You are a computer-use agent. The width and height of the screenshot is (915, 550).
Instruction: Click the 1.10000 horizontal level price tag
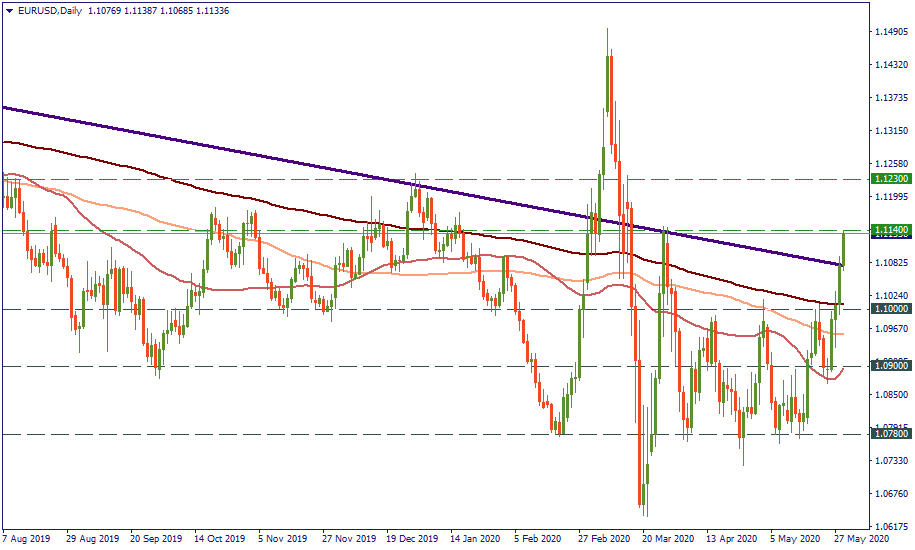[889, 309]
